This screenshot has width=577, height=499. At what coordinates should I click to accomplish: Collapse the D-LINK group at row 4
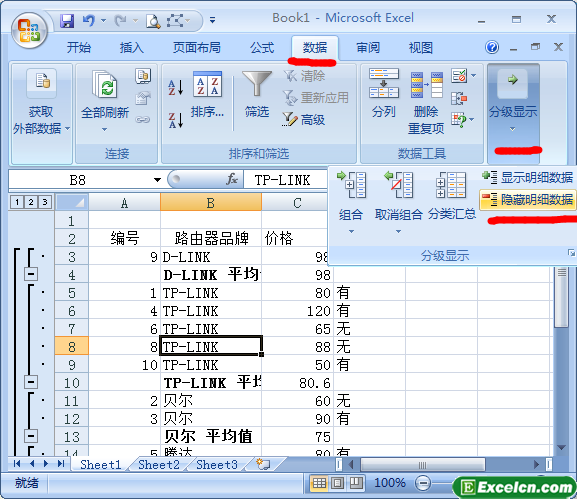(x=31, y=274)
